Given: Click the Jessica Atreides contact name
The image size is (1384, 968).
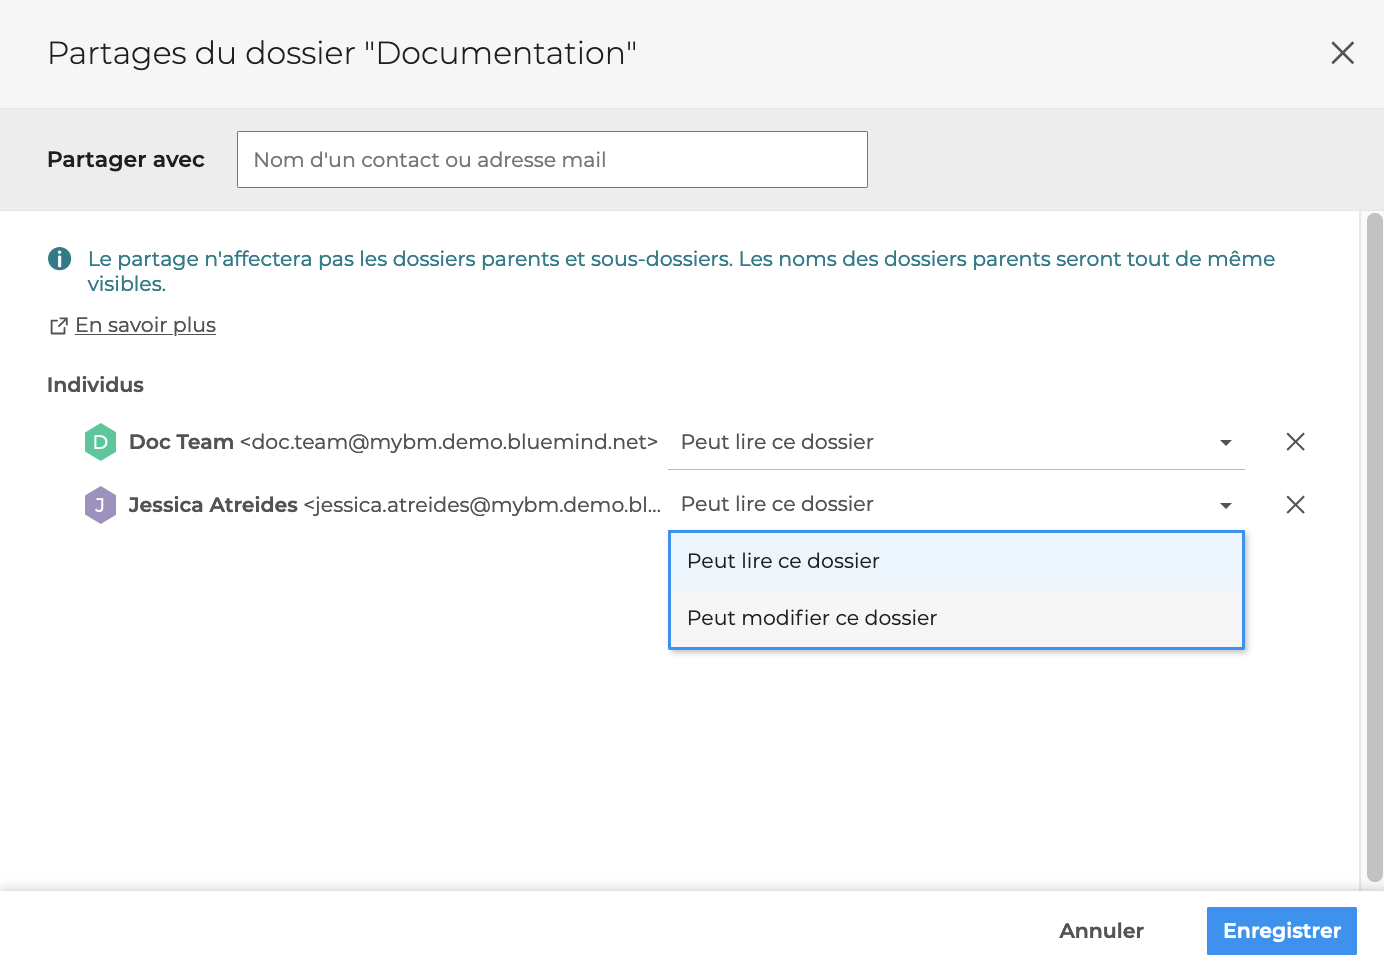Looking at the screenshot, I should (x=213, y=505).
